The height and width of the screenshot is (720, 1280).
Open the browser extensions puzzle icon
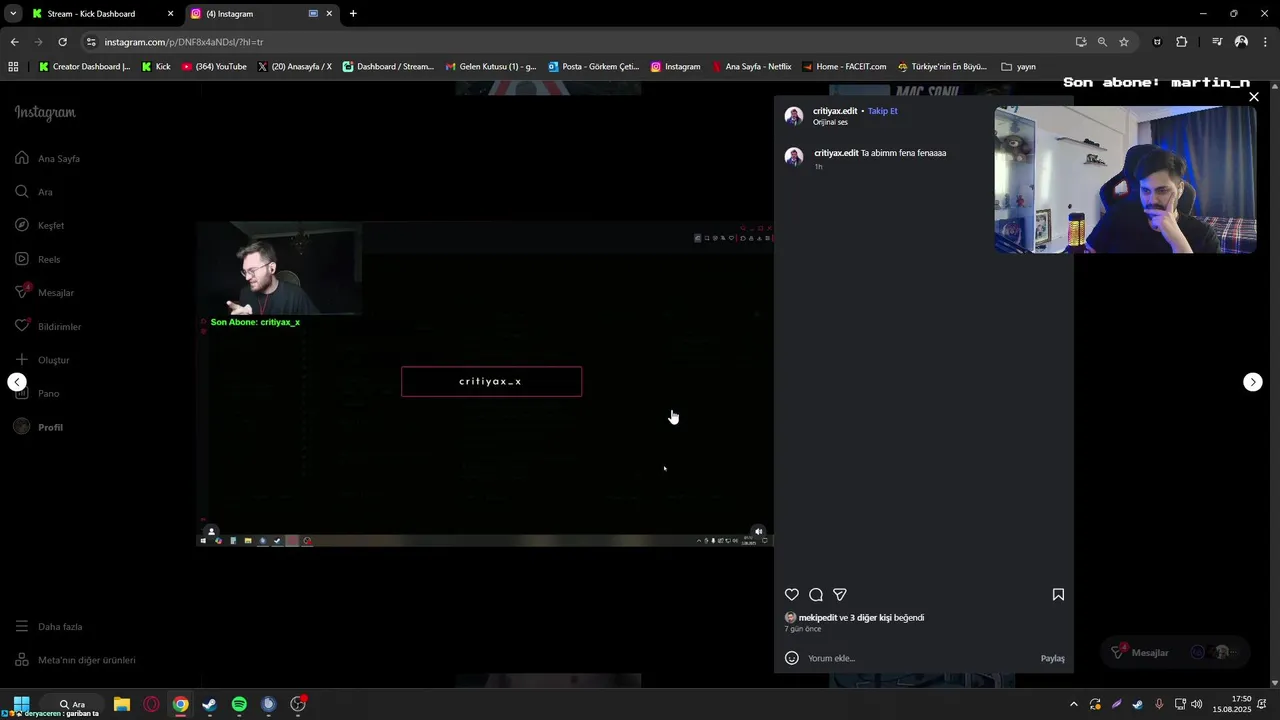1181,42
